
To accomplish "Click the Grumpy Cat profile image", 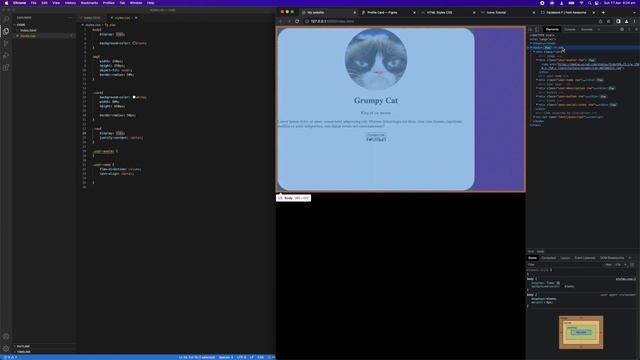I will 376,59.
